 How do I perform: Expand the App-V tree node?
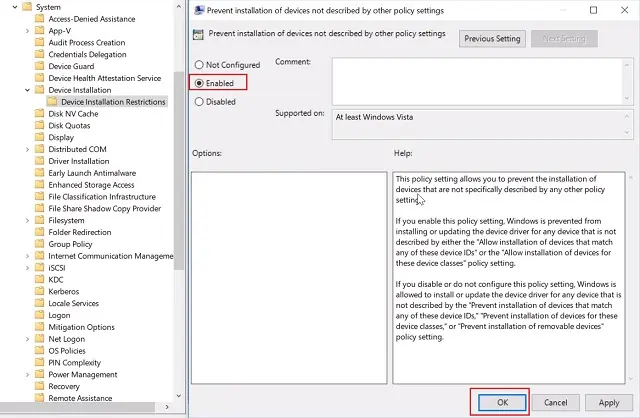point(27,31)
